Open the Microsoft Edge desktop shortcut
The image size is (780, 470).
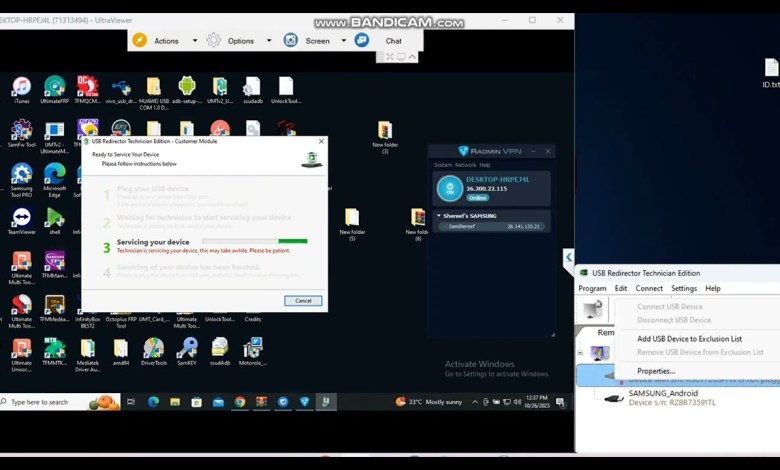[x=55, y=180]
